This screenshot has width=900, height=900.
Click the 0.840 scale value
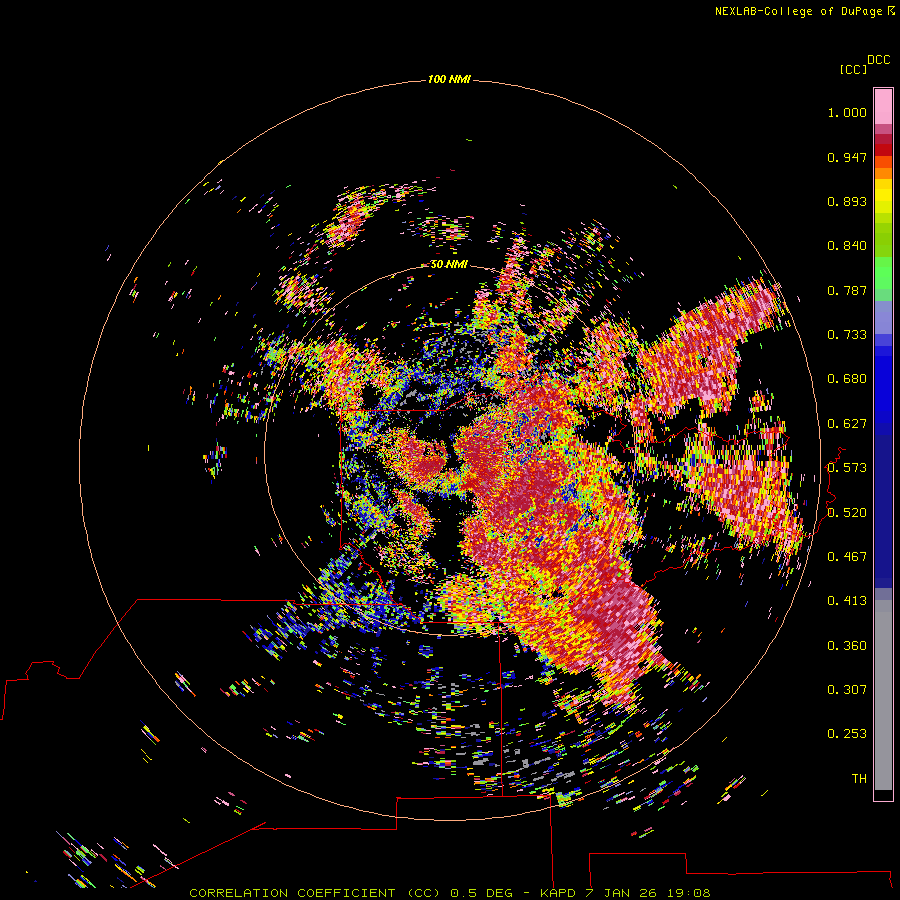(847, 246)
